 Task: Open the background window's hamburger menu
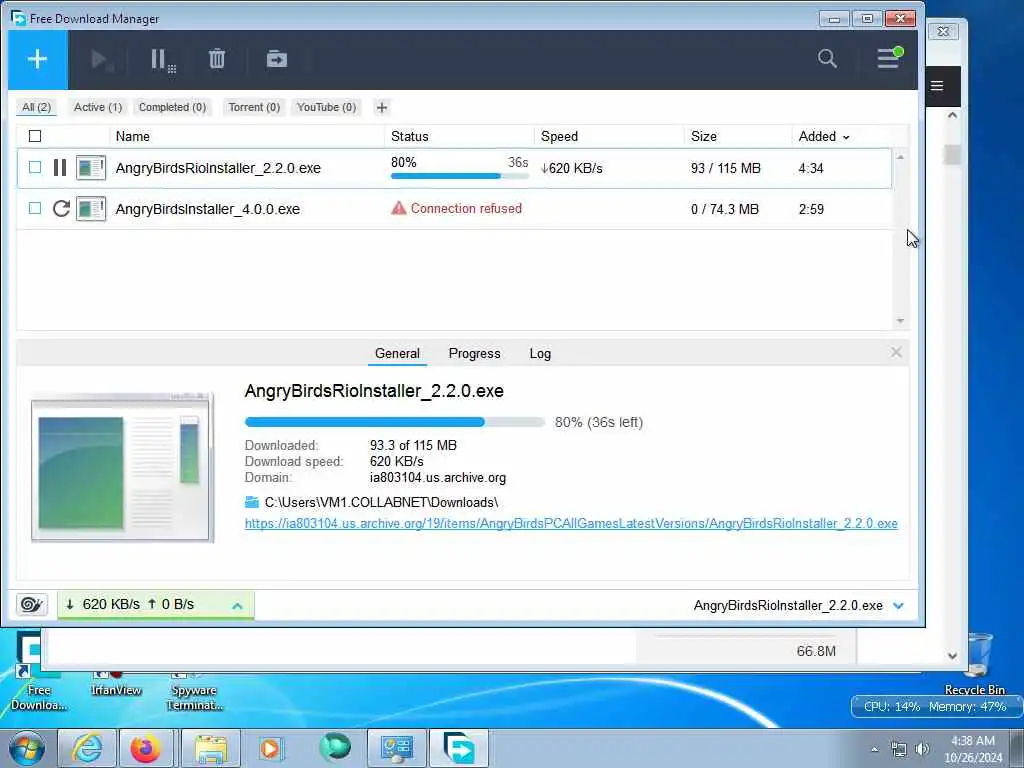[937, 86]
